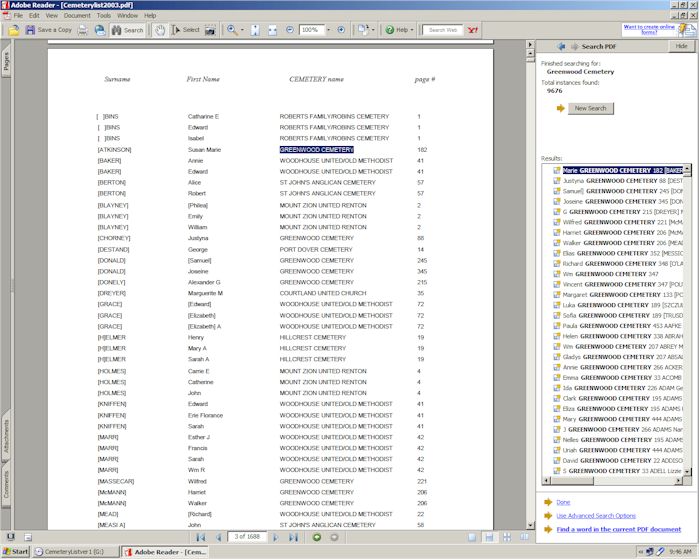The width and height of the screenshot is (700, 560).
Task: Click the page number field 3 of 1688
Action: point(247,537)
